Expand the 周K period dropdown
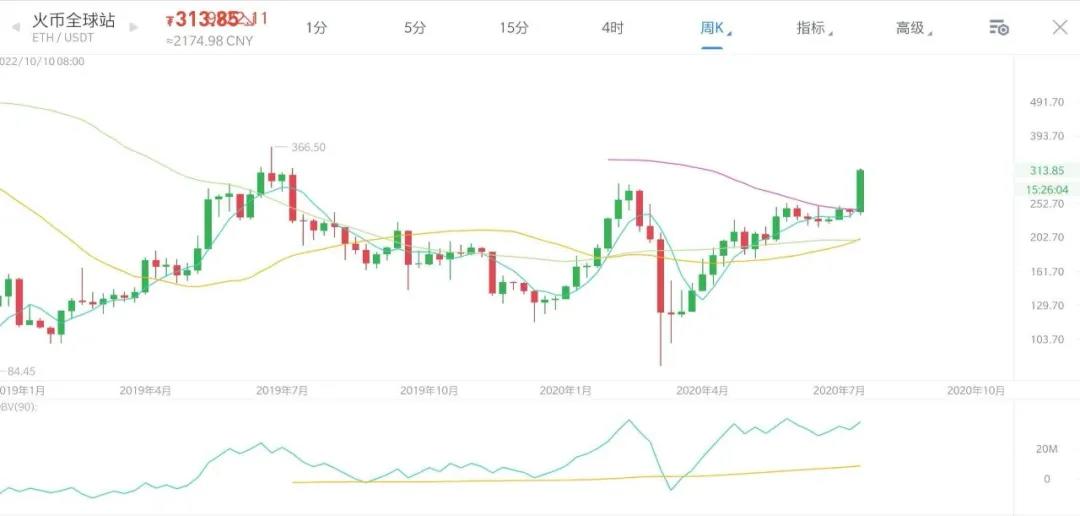Viewport: 1080px width, 516px height. click(x=714, y=28)
